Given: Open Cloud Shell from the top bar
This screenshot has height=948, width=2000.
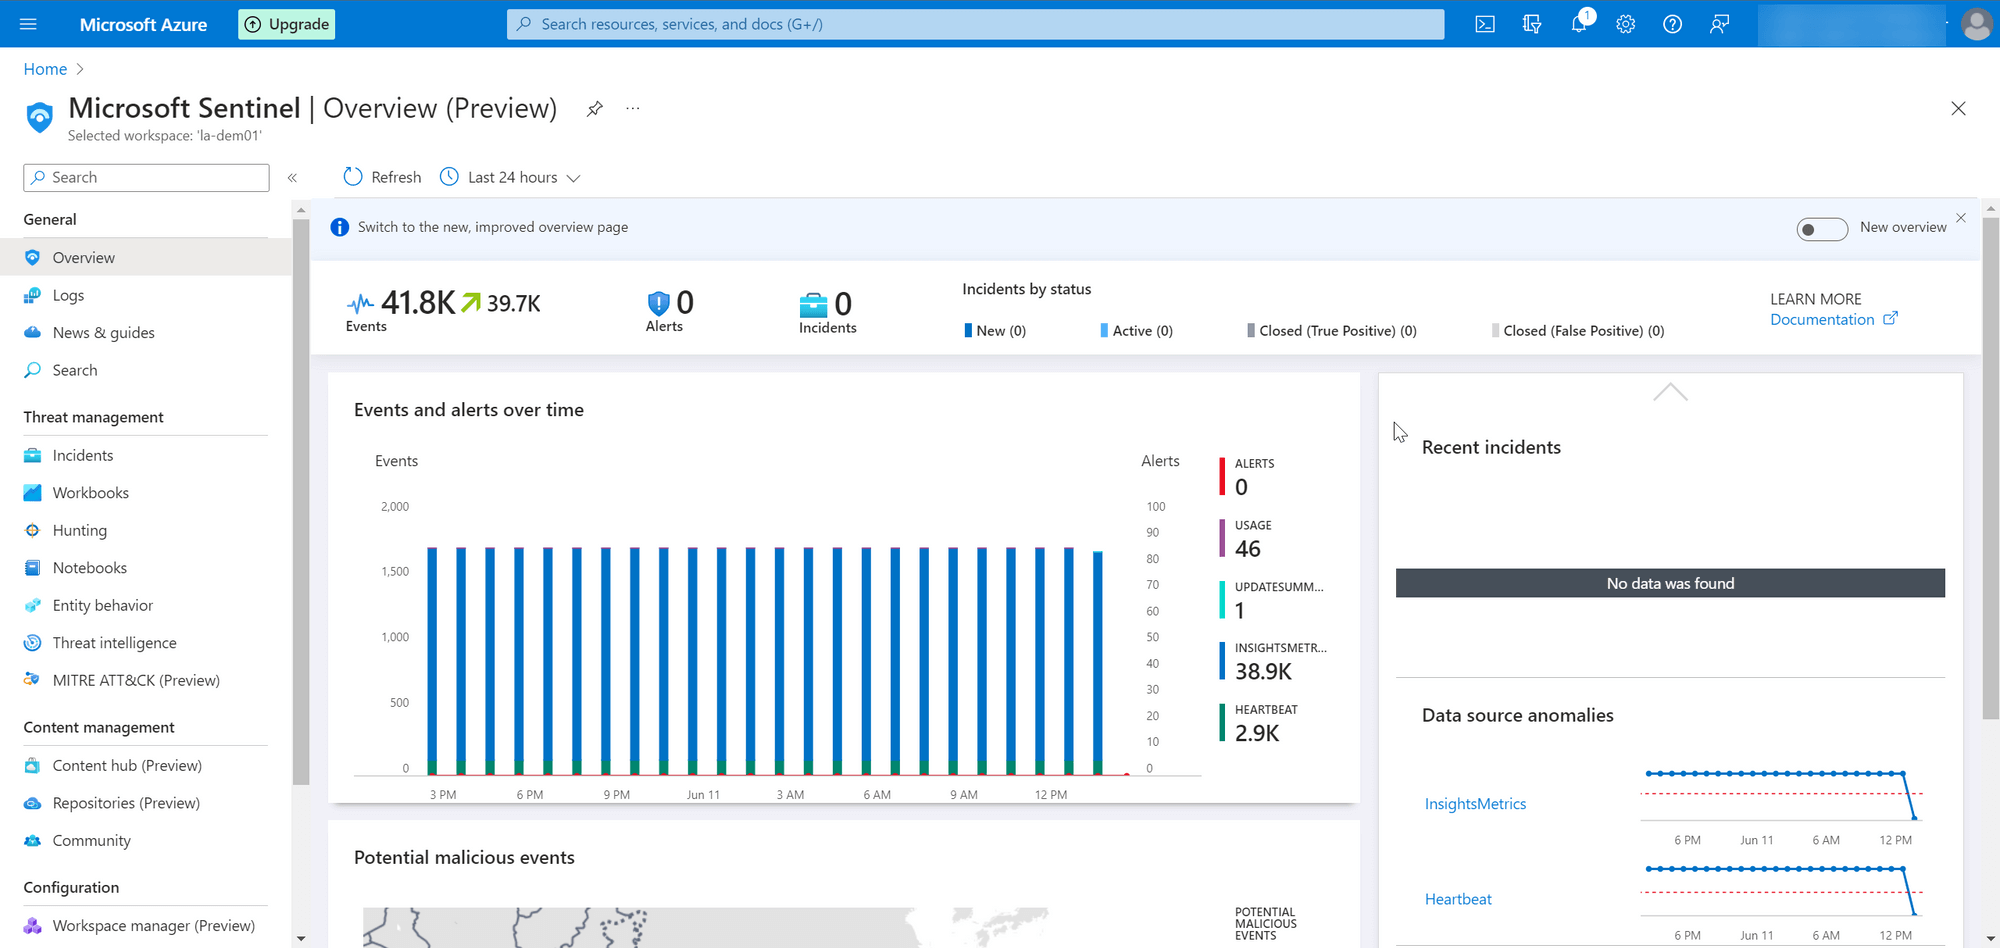Looking at the screenshot, I should 1485,24.
